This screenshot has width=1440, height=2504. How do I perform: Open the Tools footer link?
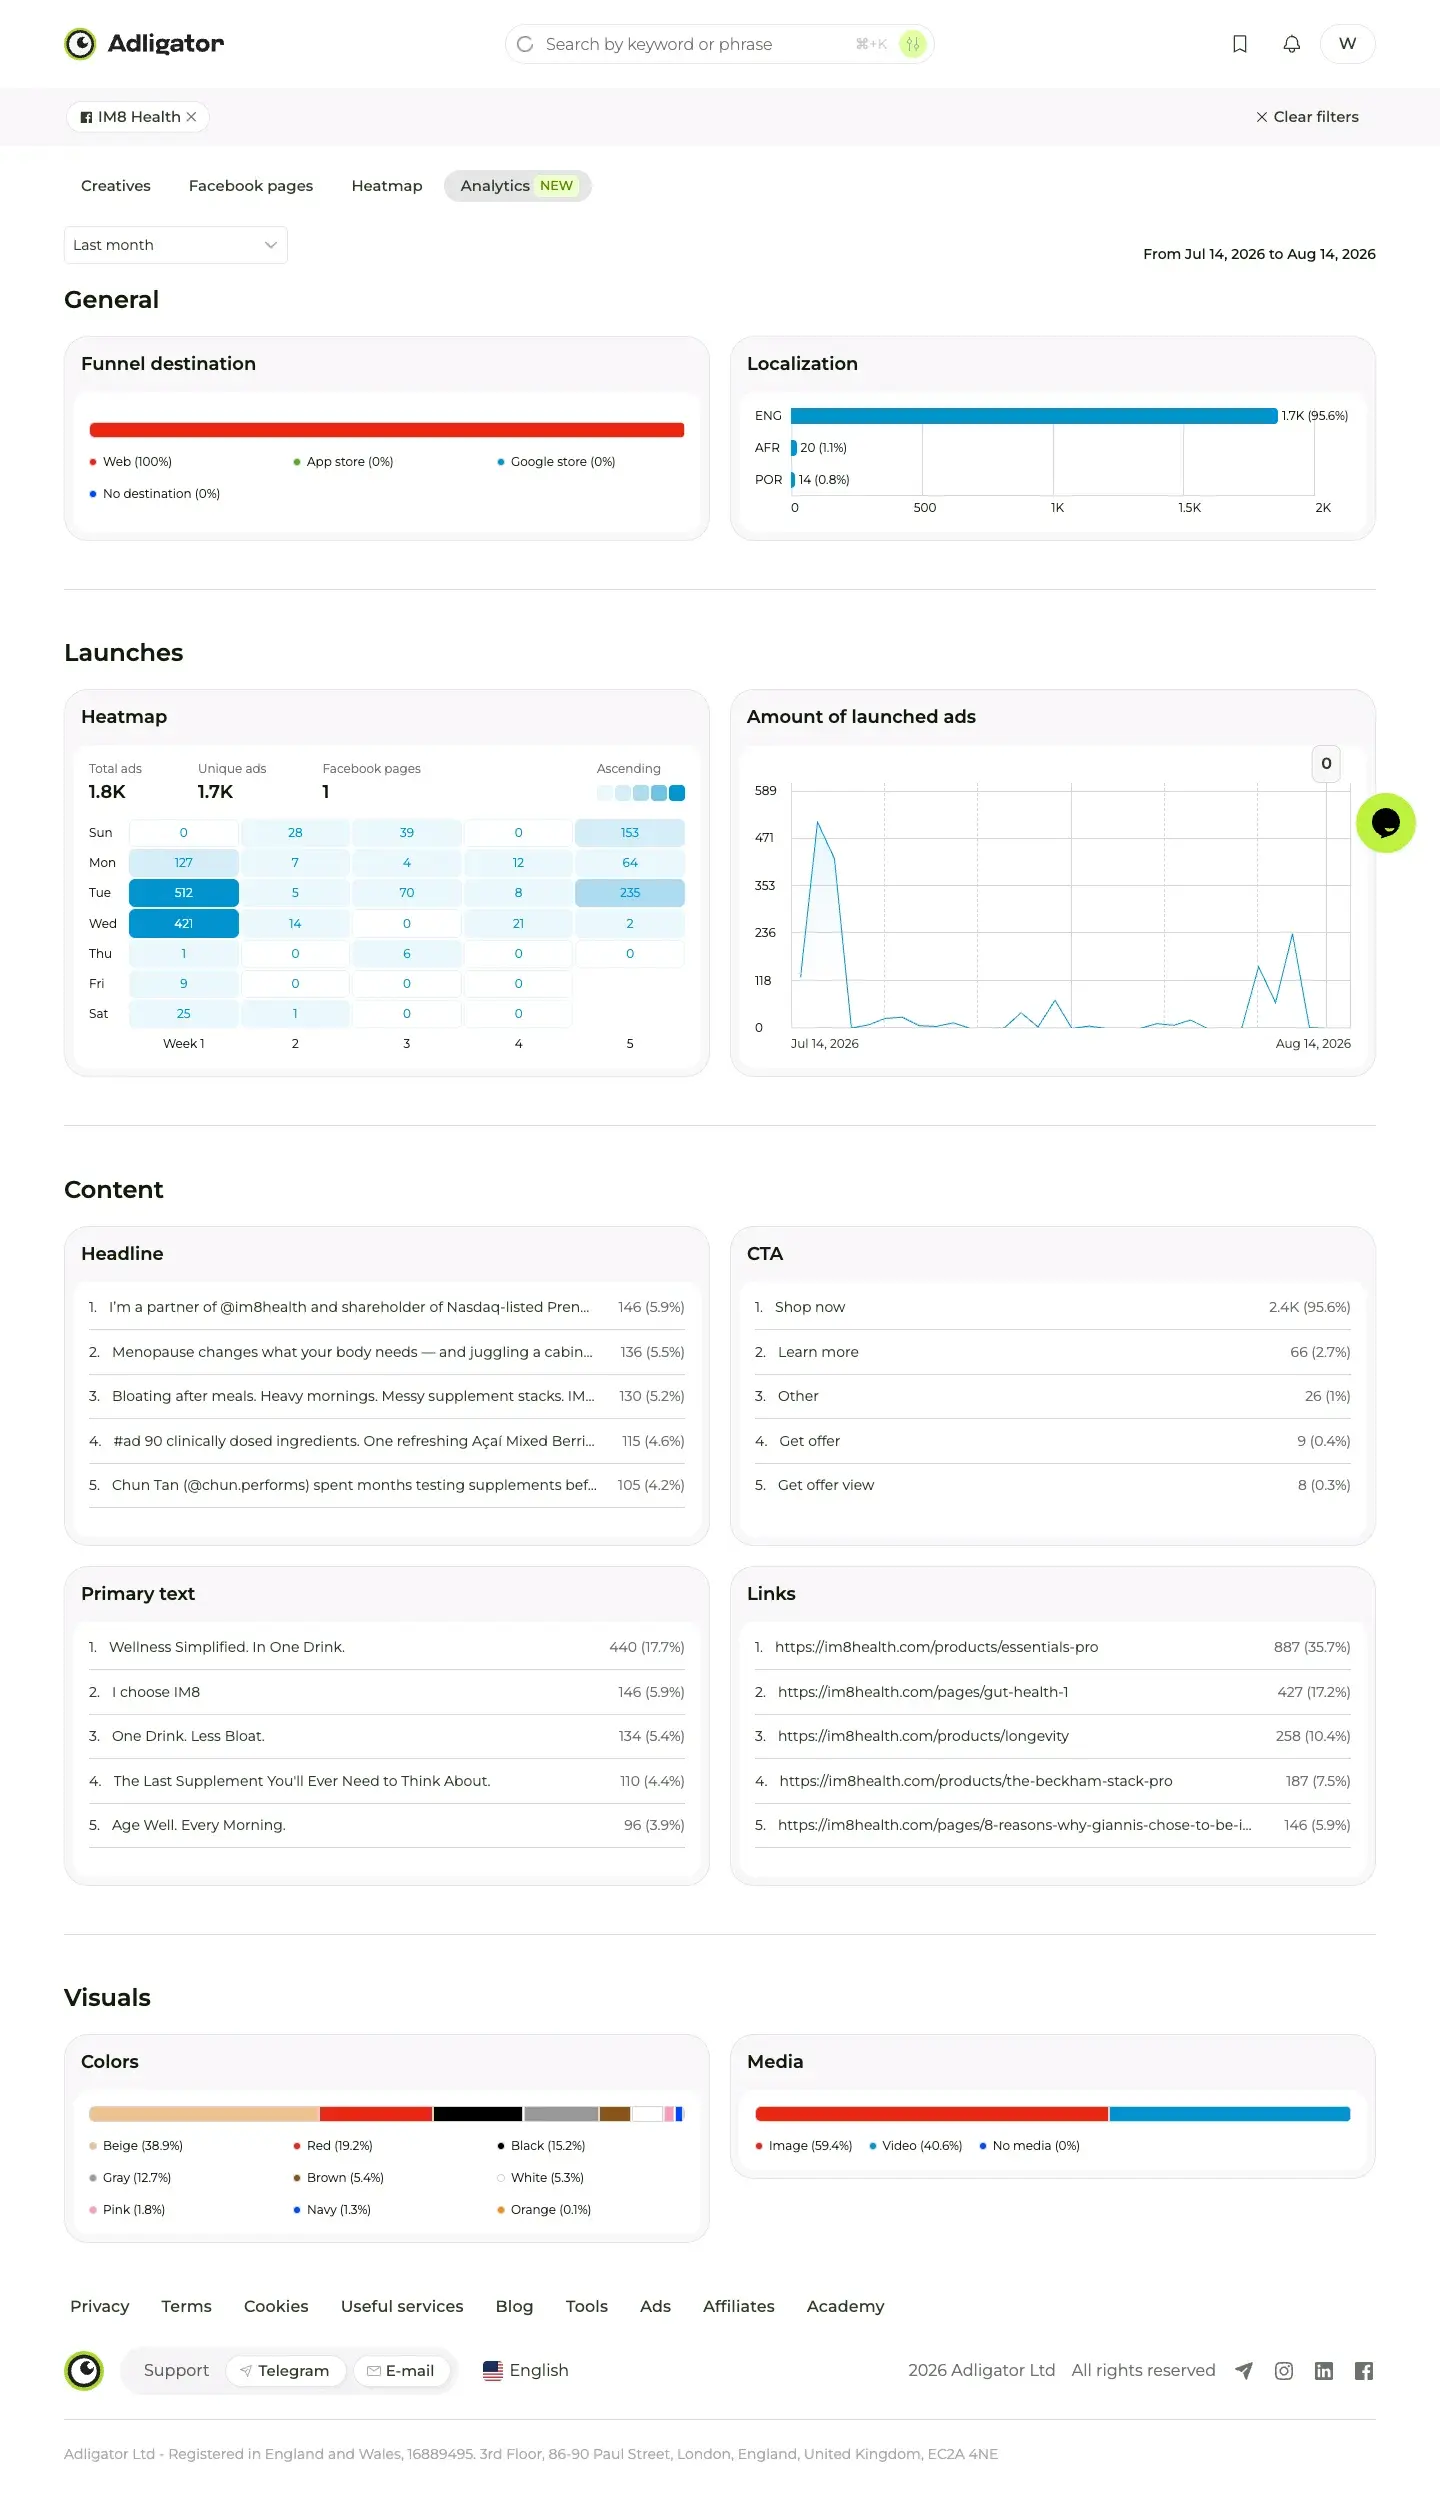click(587, 2306)
